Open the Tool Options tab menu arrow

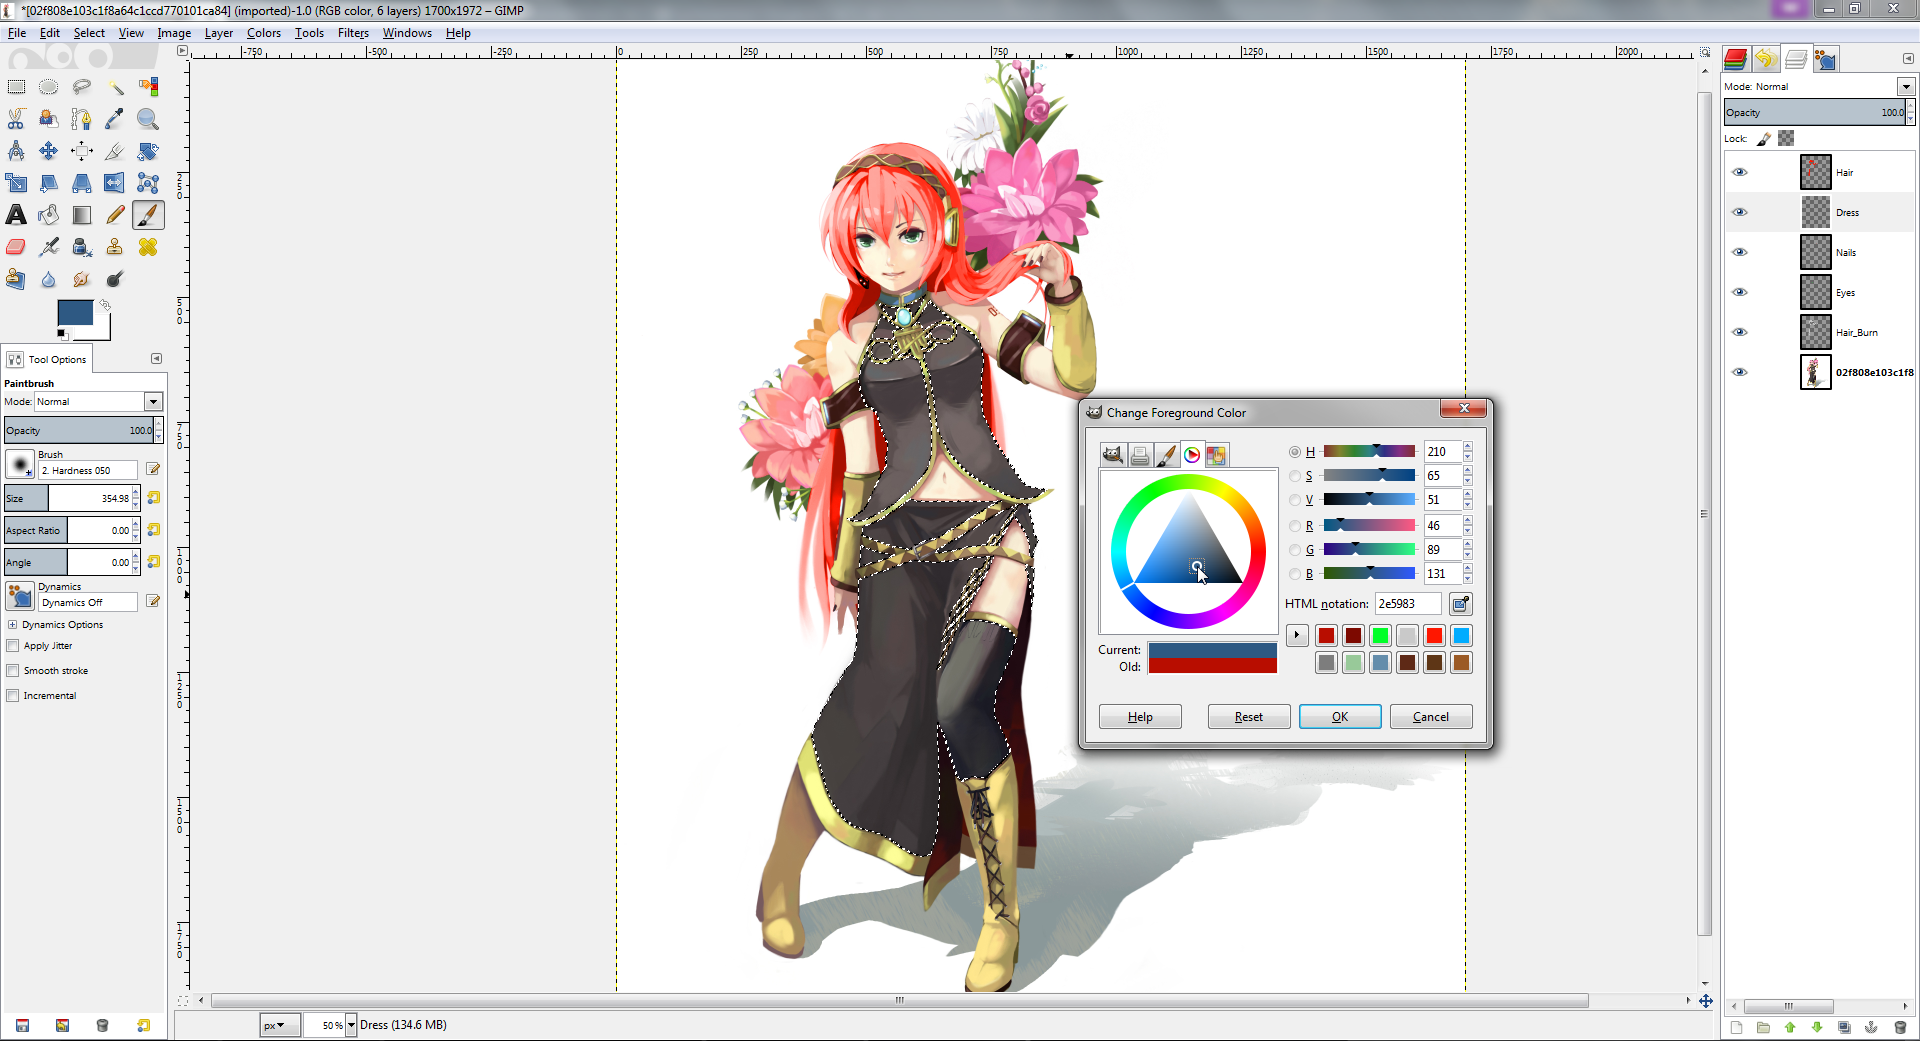click(156, 359)
